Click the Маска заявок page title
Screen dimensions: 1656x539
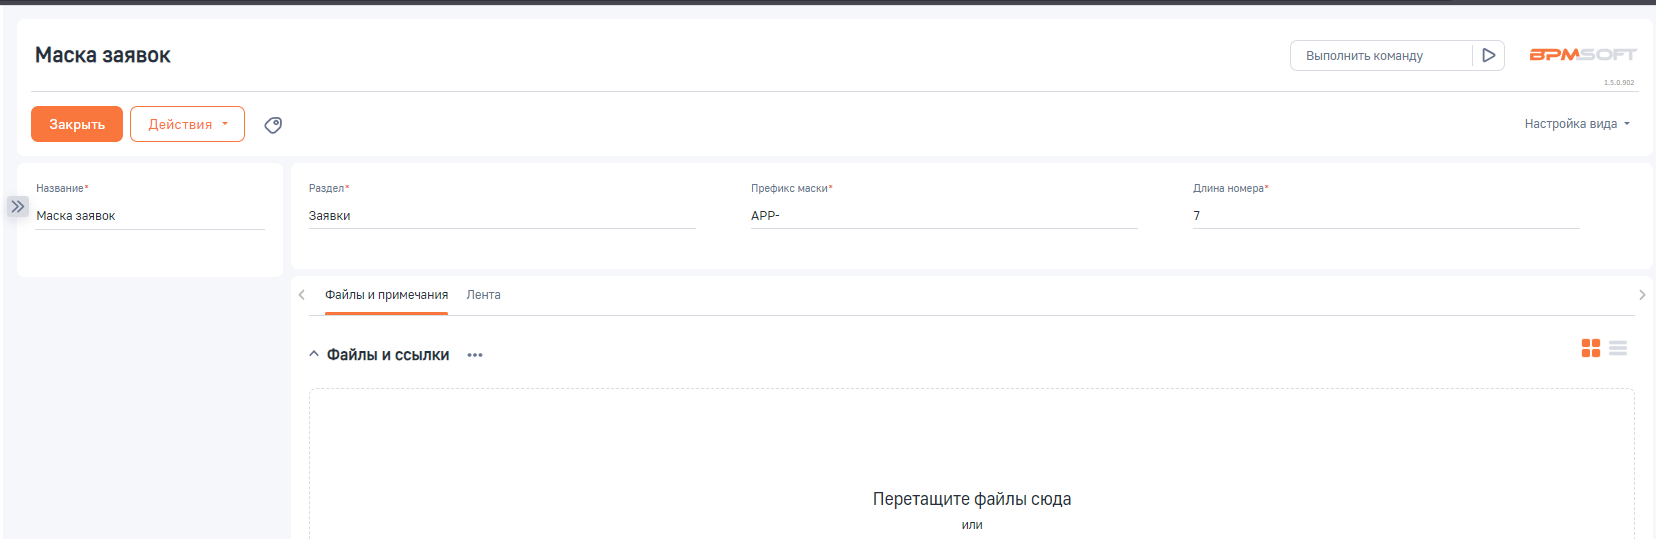pyautogui.click(x=103, y=55)
